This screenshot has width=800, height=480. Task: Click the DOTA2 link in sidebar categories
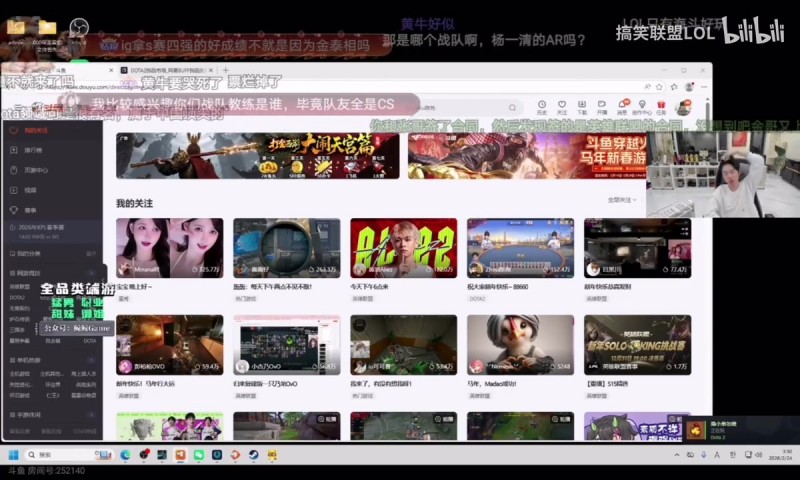click(17, 297)
